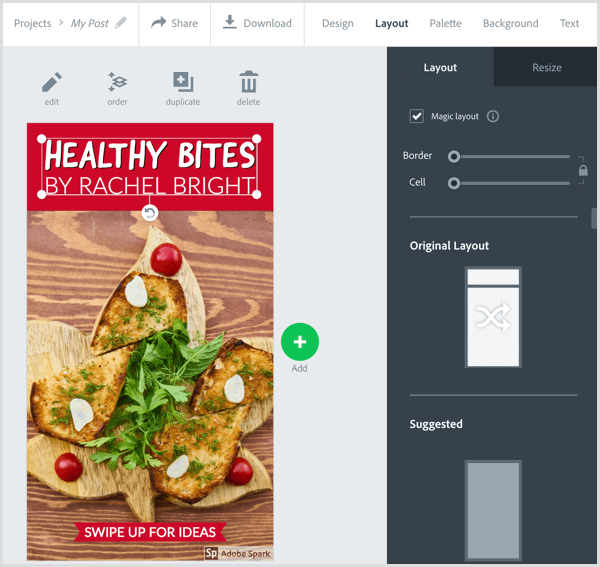The width and height of the screenshot is (600, 567).
Task: Open the Background tab
Action: [510, 23]
